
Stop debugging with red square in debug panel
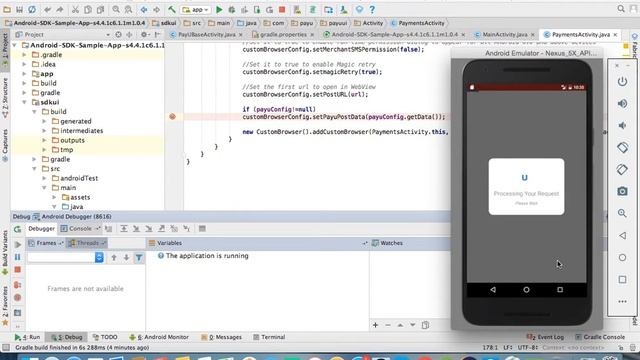click(18, 270)
